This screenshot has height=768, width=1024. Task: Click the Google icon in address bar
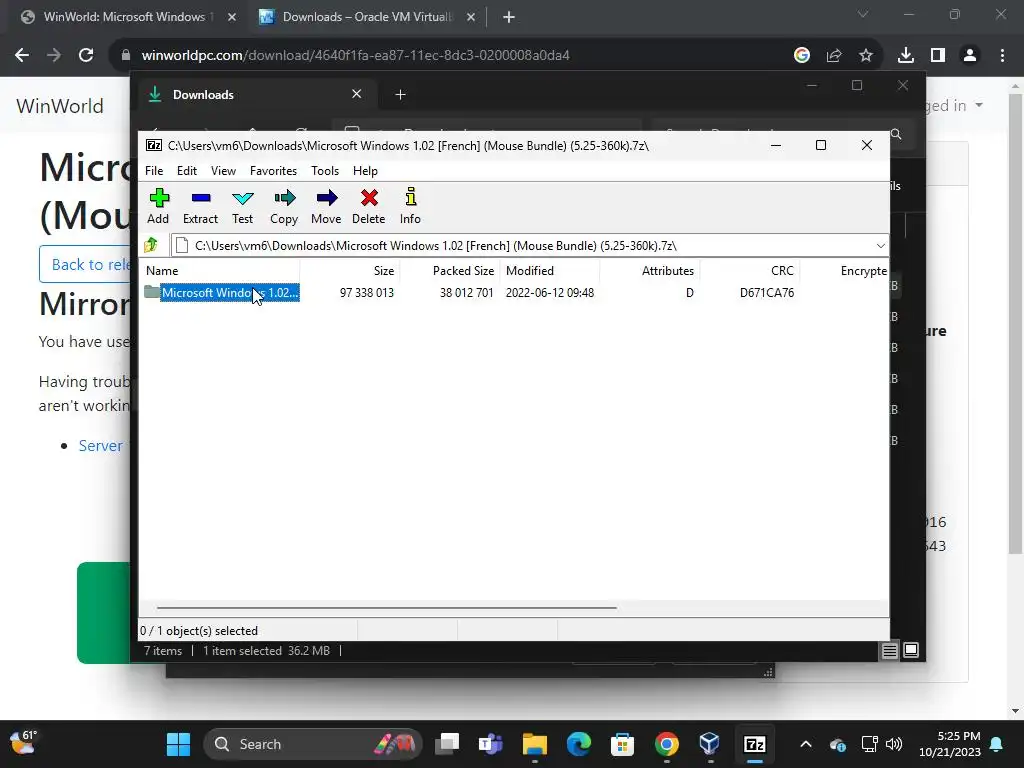tap(801, 56)
